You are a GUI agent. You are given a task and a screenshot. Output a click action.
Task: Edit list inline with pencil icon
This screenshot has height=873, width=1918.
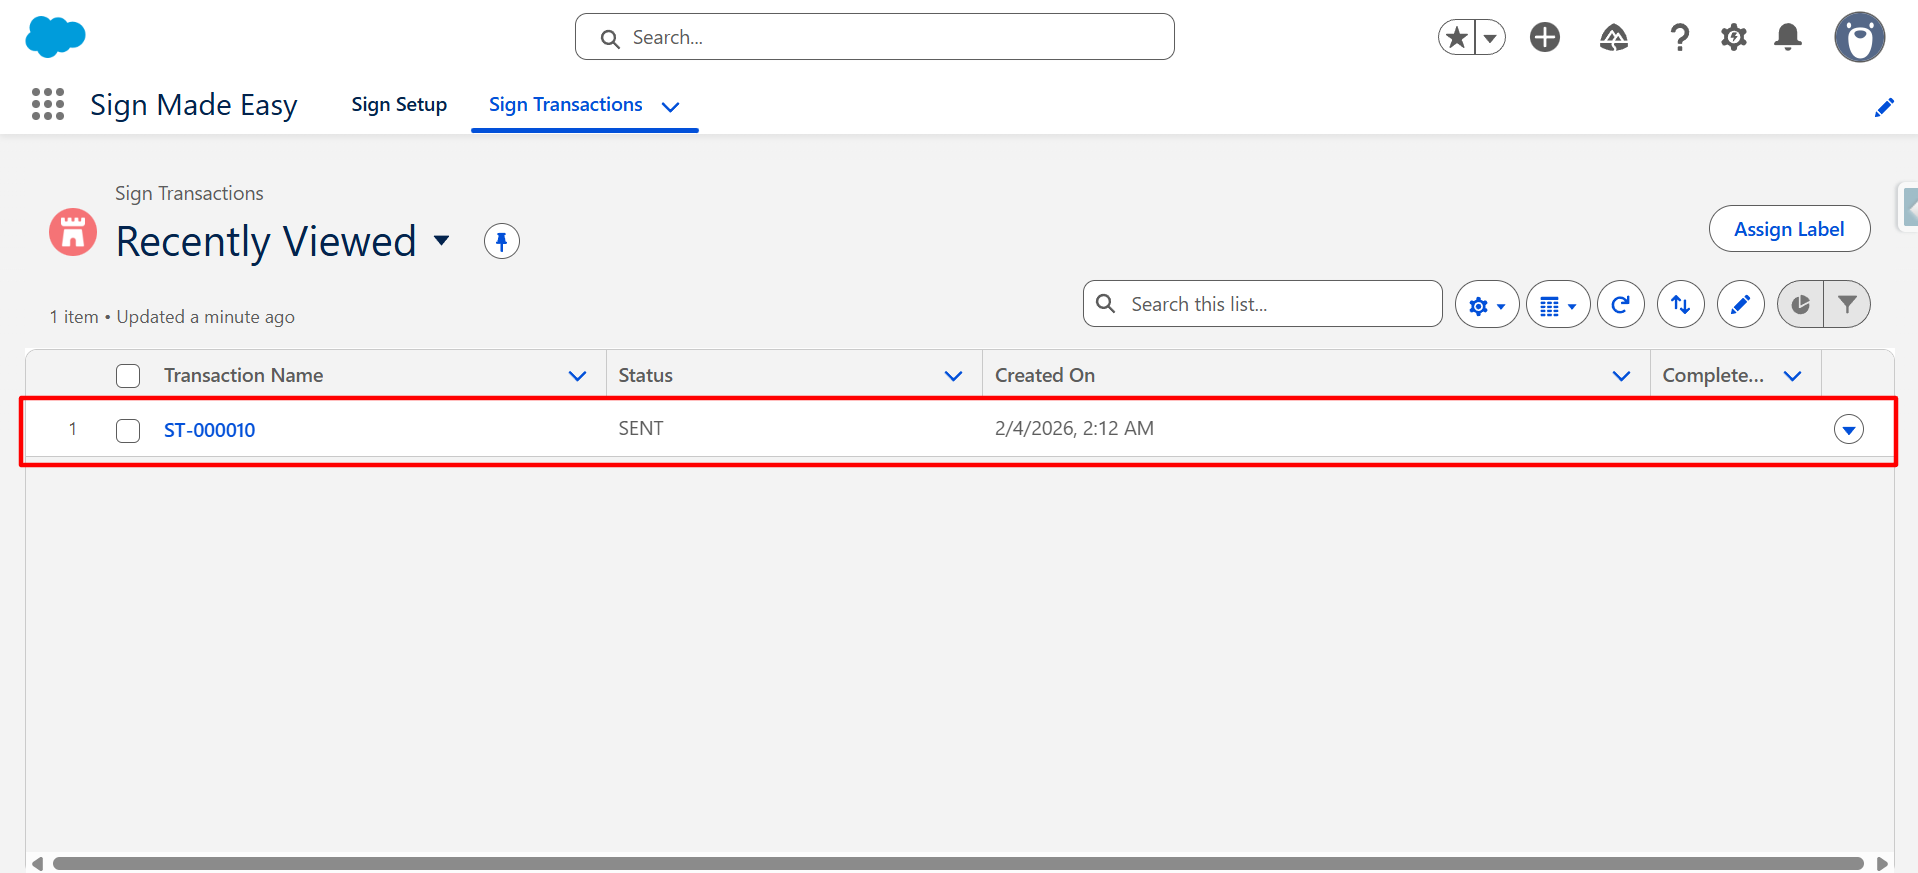pos(1740,305)
